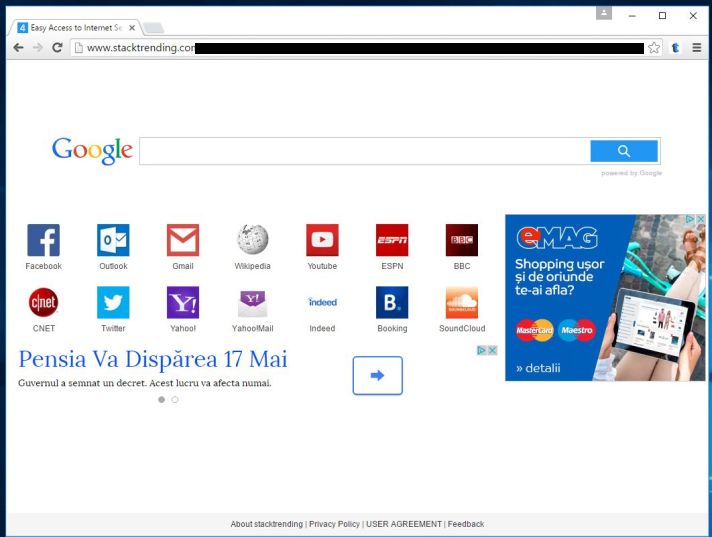
Task: Select the second carousel dot indicator
Action: pyautogui.click(x=175, y=399)
